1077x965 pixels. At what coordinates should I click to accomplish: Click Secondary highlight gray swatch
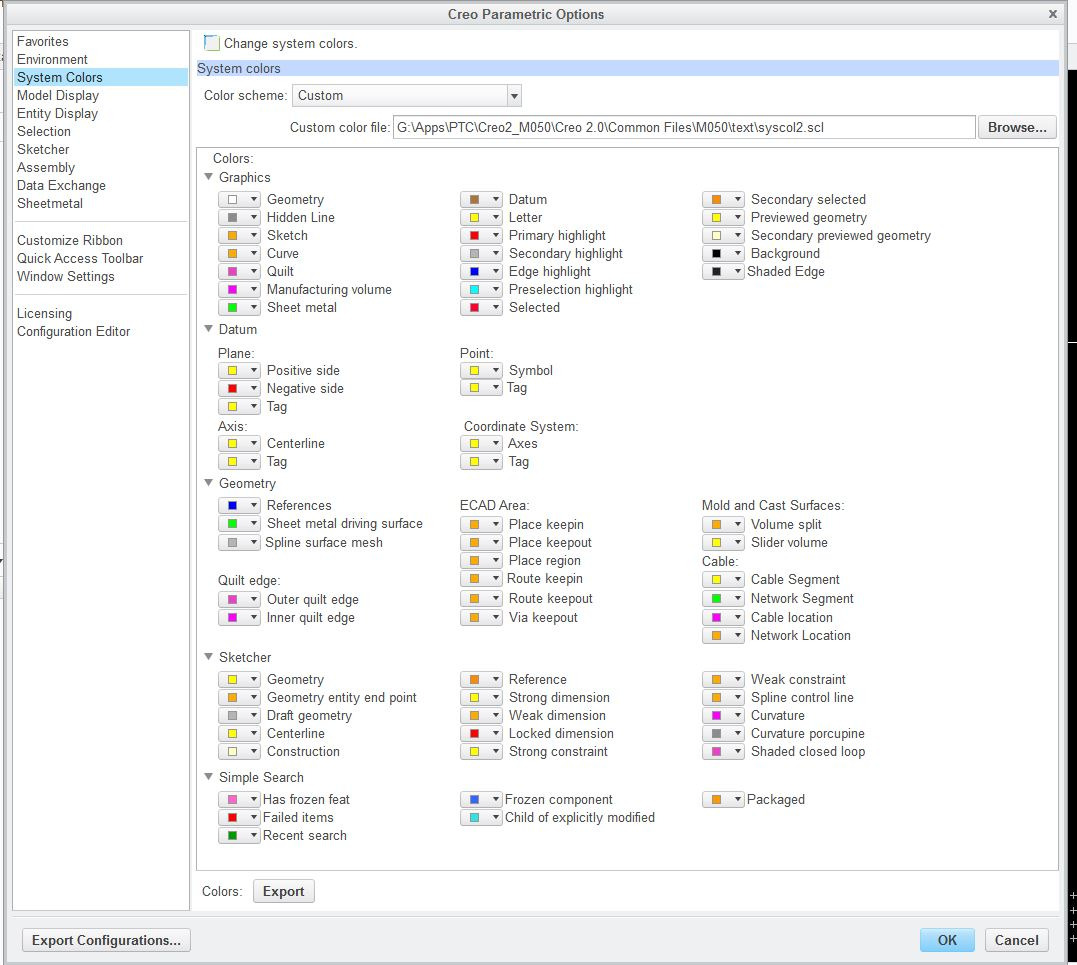pos(475,253)
